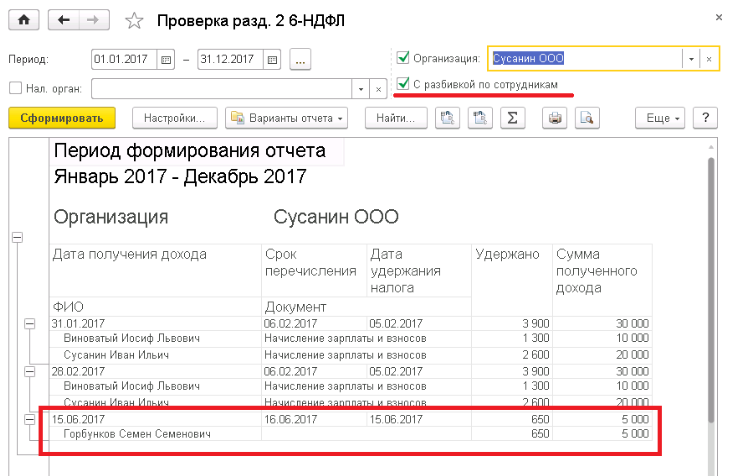Click the Организация field Сусанин ООО
This screenshot has height=476, width=733.
587,59
